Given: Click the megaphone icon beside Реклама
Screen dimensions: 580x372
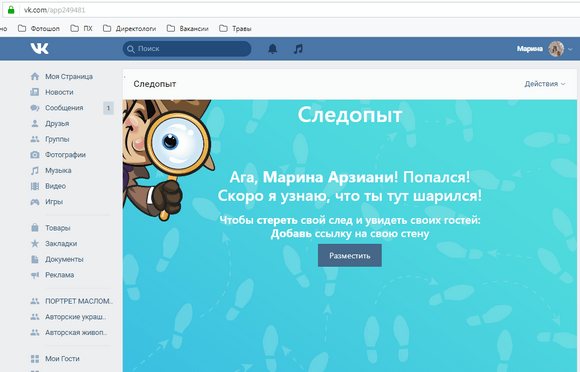Looking at the screenshot, I should 35,275.
